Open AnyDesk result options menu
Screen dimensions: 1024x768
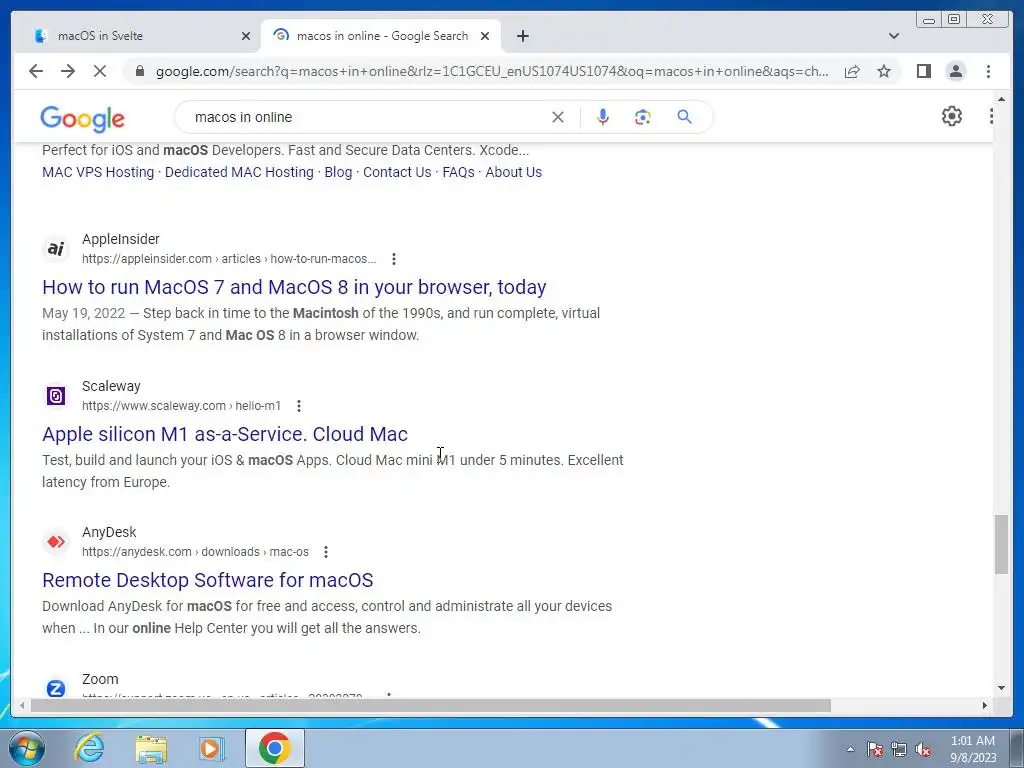tap(325, 552)
